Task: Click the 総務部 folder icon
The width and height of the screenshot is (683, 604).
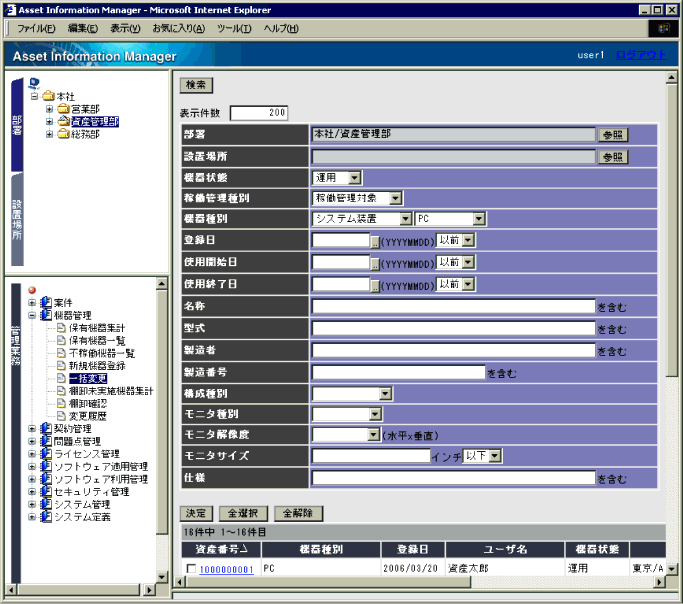Action: click(63, 134)
